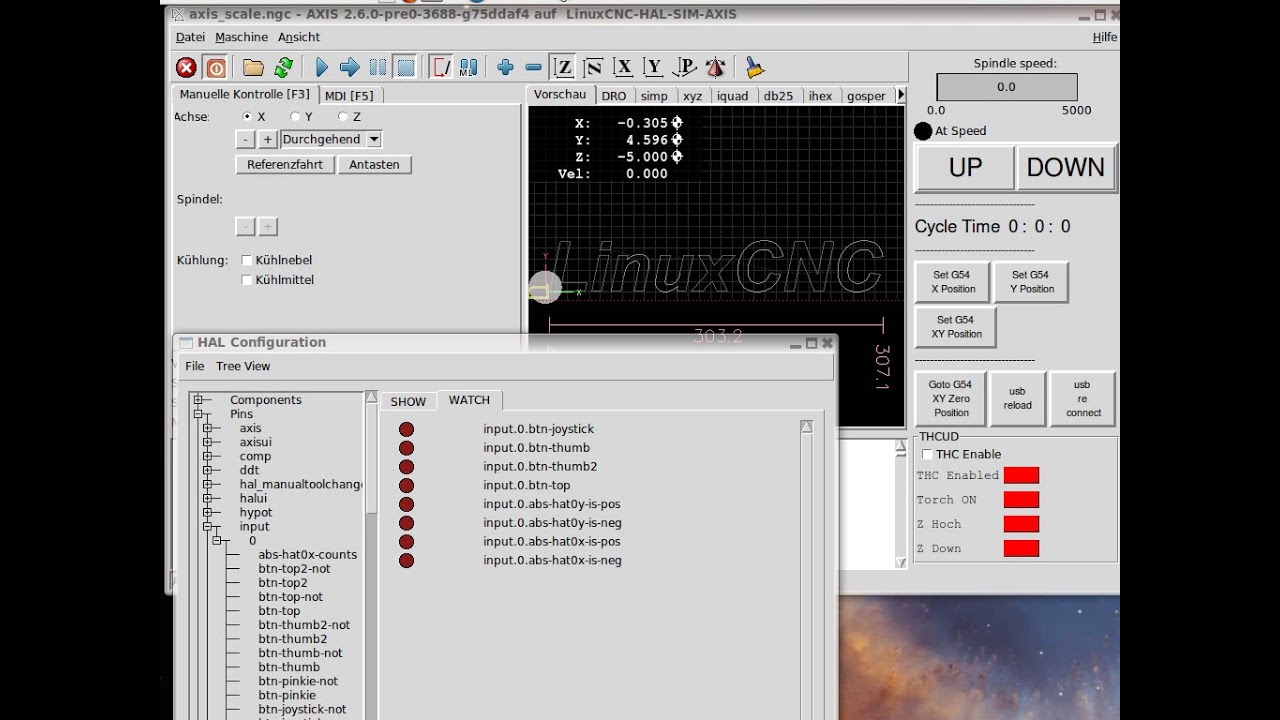Expand the halui tree node
1280x720 pixels.
tap(208, 498)
